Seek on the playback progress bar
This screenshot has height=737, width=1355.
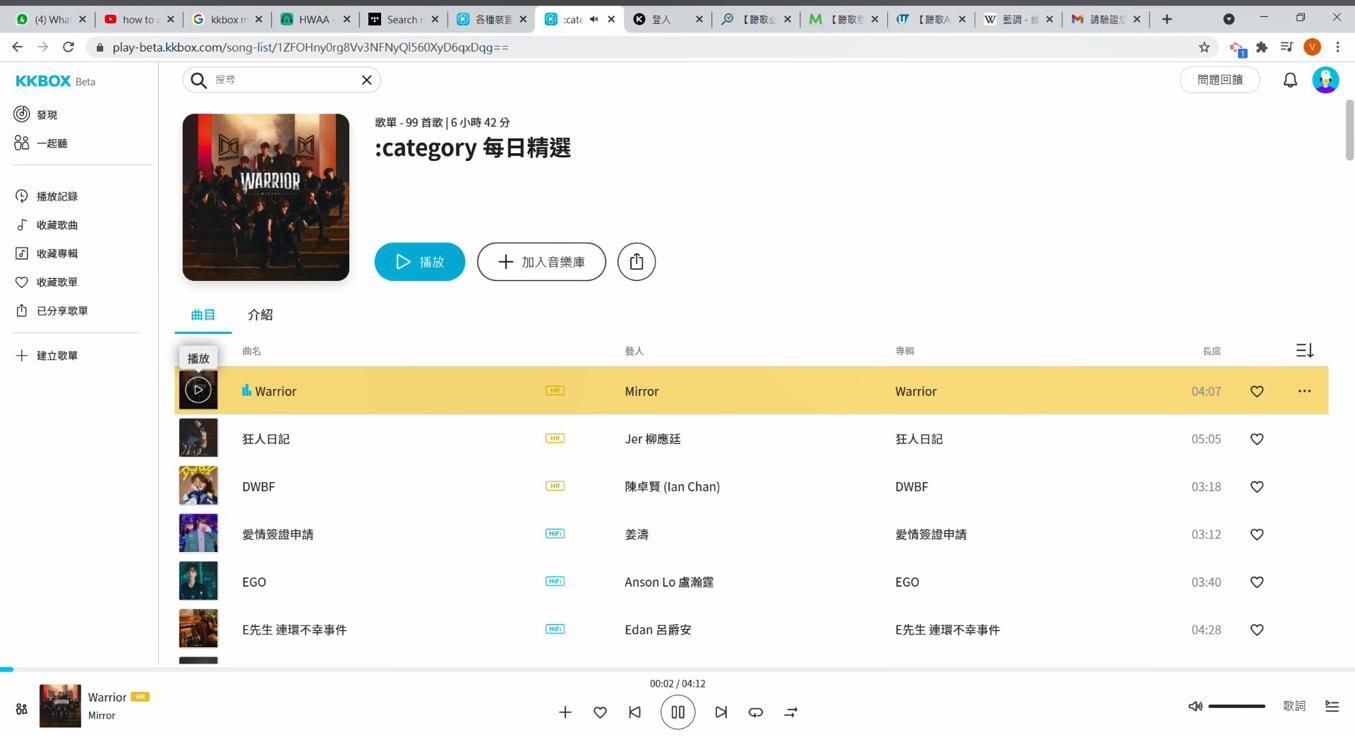point(677,669)
